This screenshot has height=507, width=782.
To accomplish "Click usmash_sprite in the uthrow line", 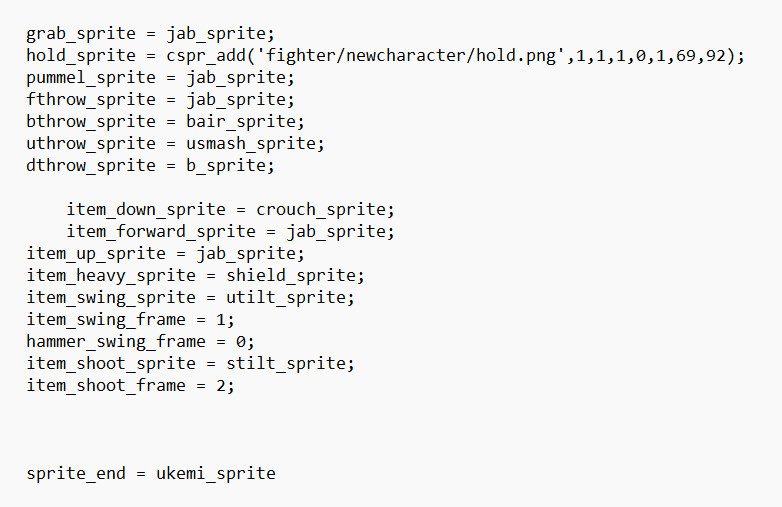I will coord(271,144).
